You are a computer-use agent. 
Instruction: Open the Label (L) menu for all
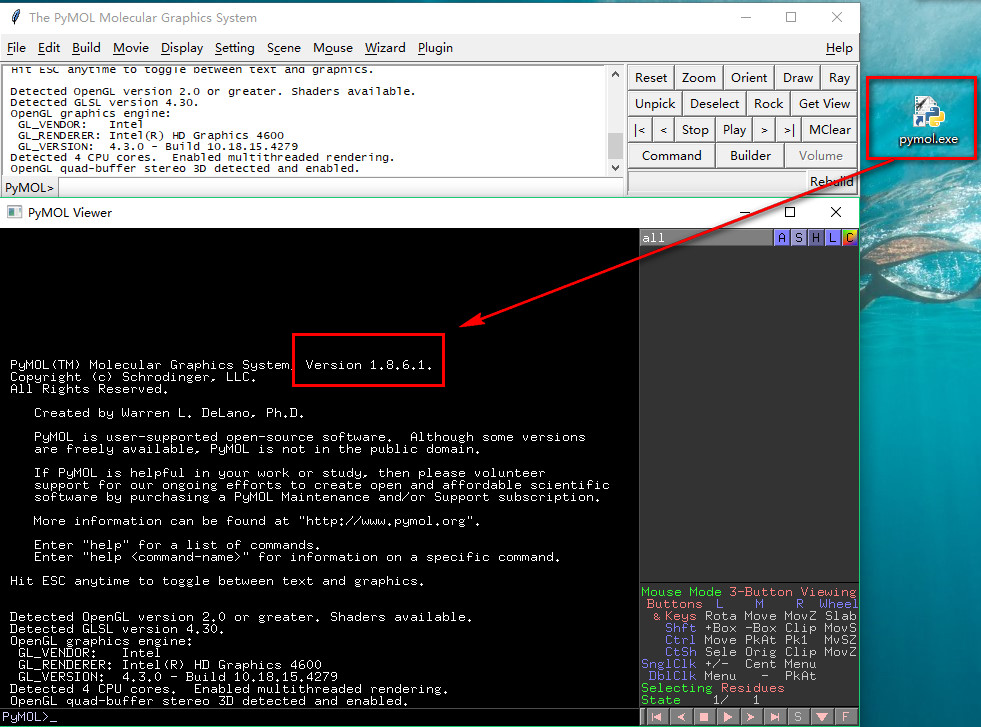pos(833,238)
